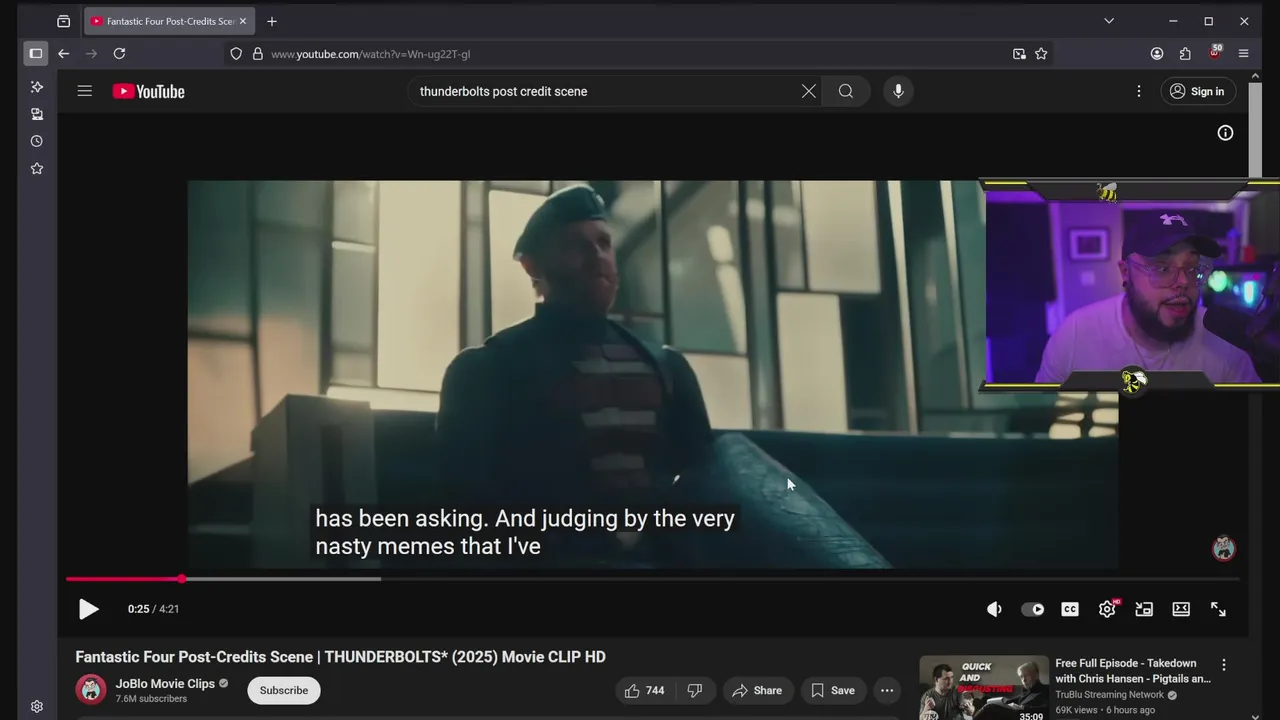Open sidebar bookmarks star

37,168
